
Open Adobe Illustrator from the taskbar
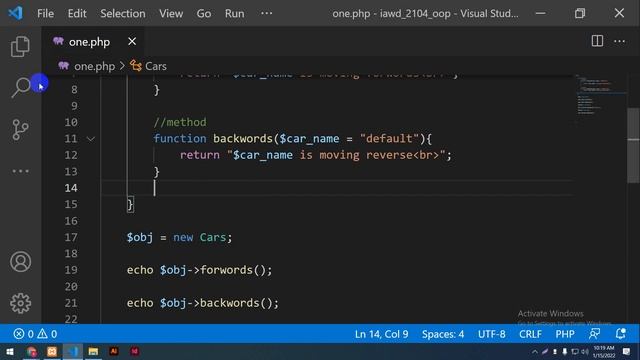click(x=114, y=351)
